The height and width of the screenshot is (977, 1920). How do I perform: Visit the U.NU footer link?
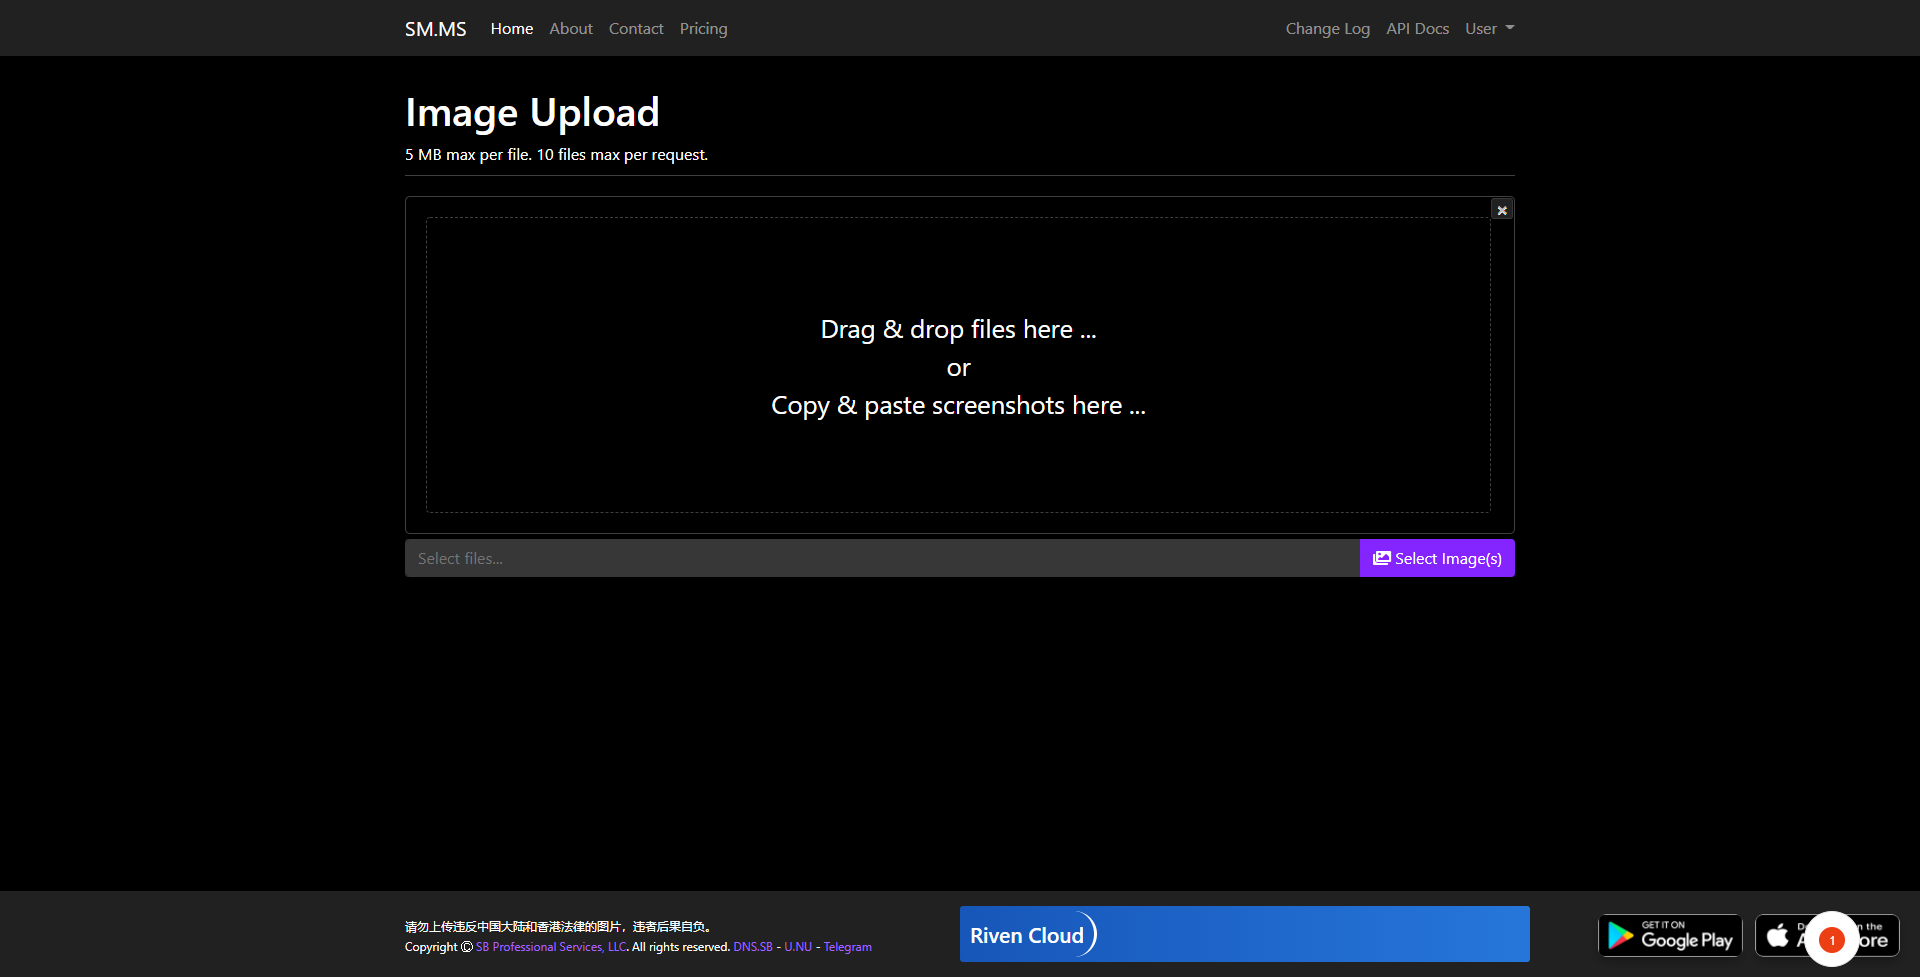pos(797,947)
